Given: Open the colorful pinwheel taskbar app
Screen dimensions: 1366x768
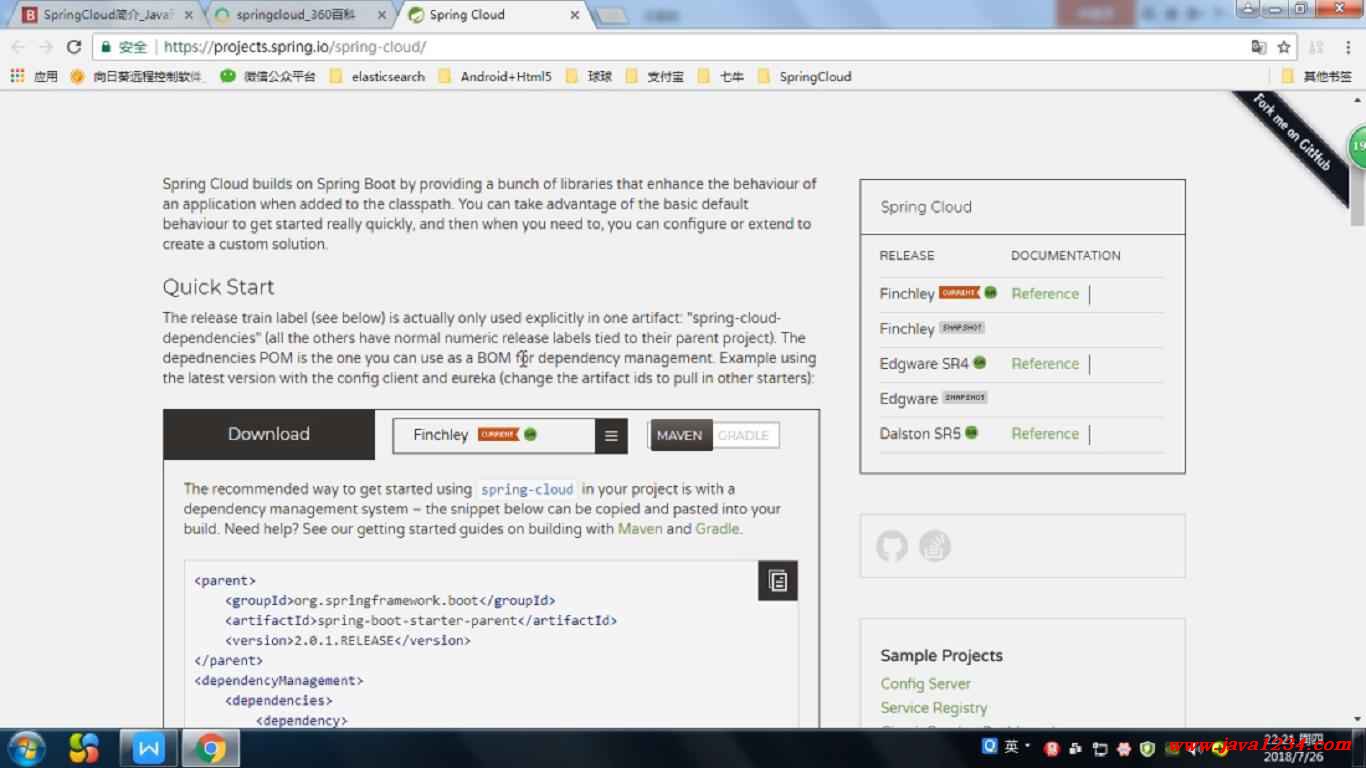Looking at the screenshot, I should 84,748.
